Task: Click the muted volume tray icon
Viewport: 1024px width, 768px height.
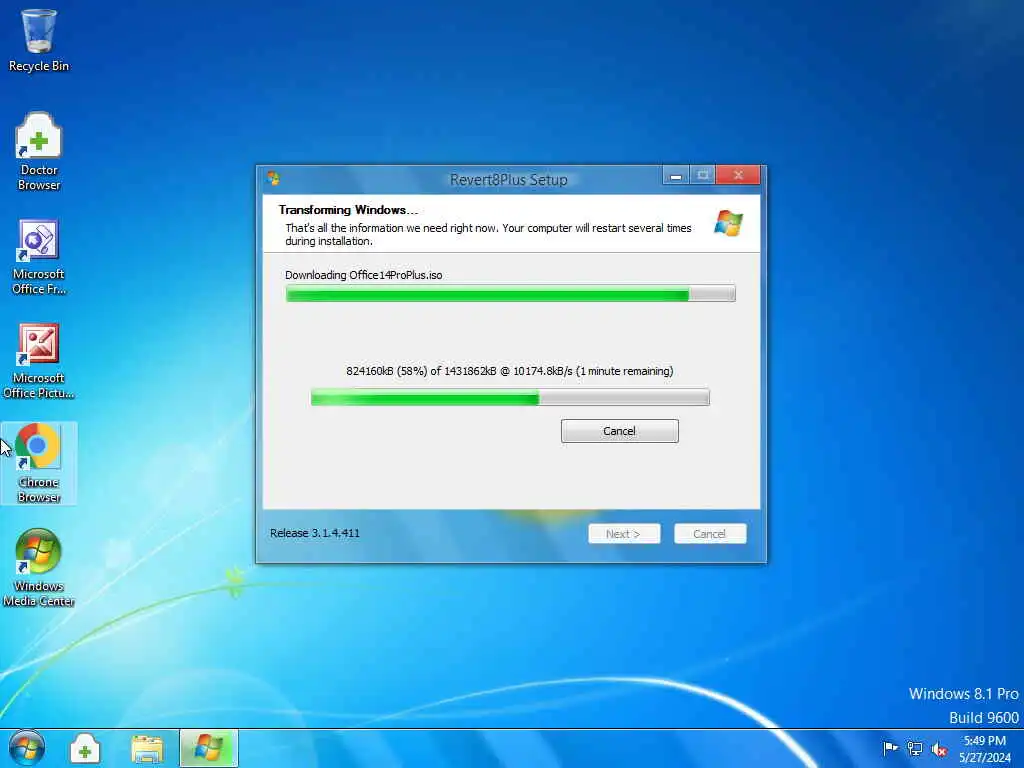Action: (939, 749)
